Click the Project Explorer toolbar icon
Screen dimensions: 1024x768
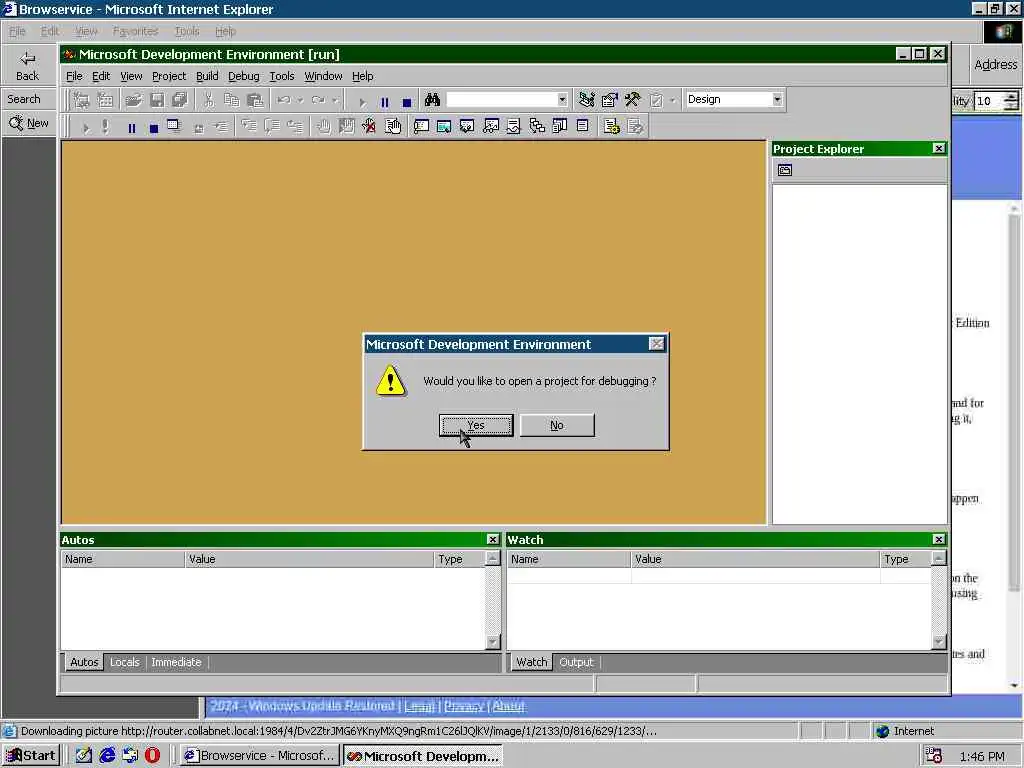pos(586,100)
